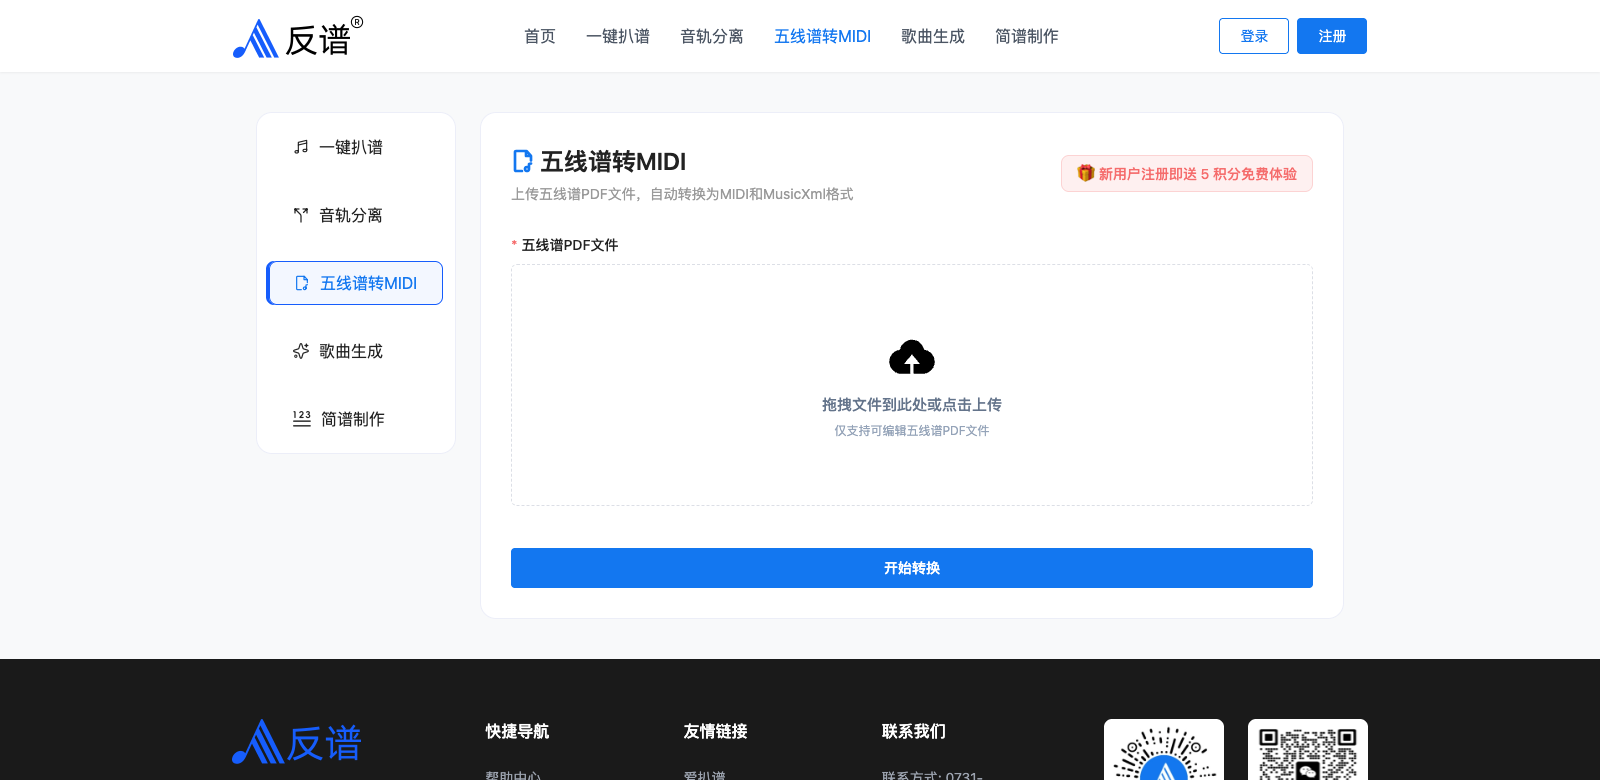1600x780 pixels.
Task: Select 音轨分离 in the sidebar
Action: click(x=355, y=215)
